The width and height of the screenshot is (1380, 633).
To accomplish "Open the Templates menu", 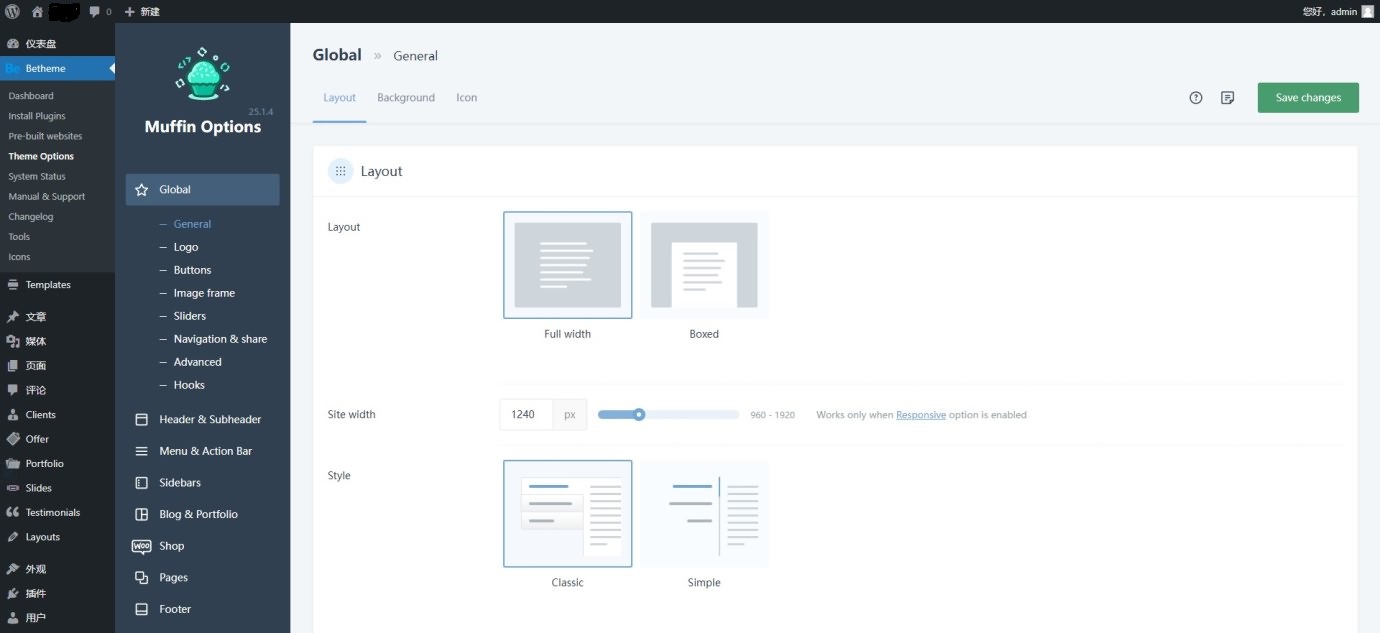I will point(57,285).
